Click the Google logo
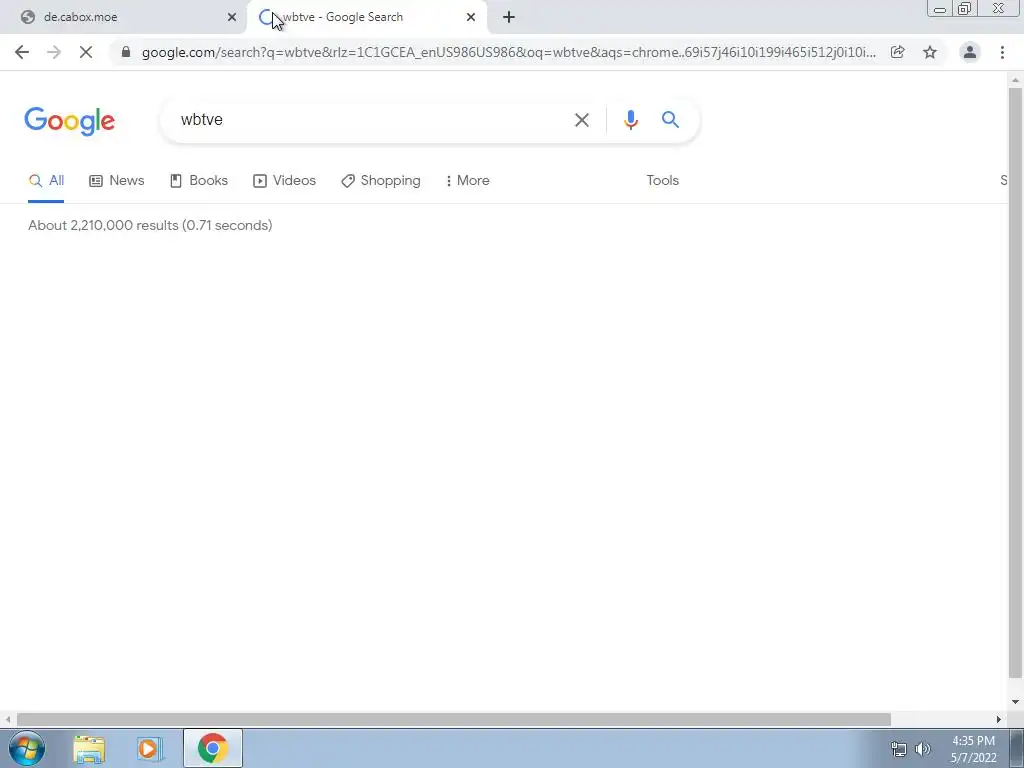1024x768 pixels. tap(70, 121)
